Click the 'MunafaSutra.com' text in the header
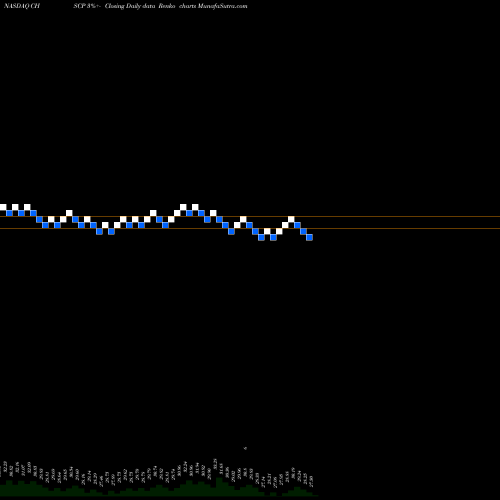This screenshot has width=500, height=500. (x=223, y=6)
